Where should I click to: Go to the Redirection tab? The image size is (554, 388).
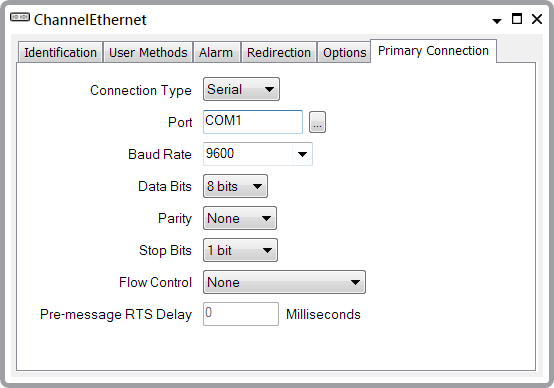pos(279,52)
